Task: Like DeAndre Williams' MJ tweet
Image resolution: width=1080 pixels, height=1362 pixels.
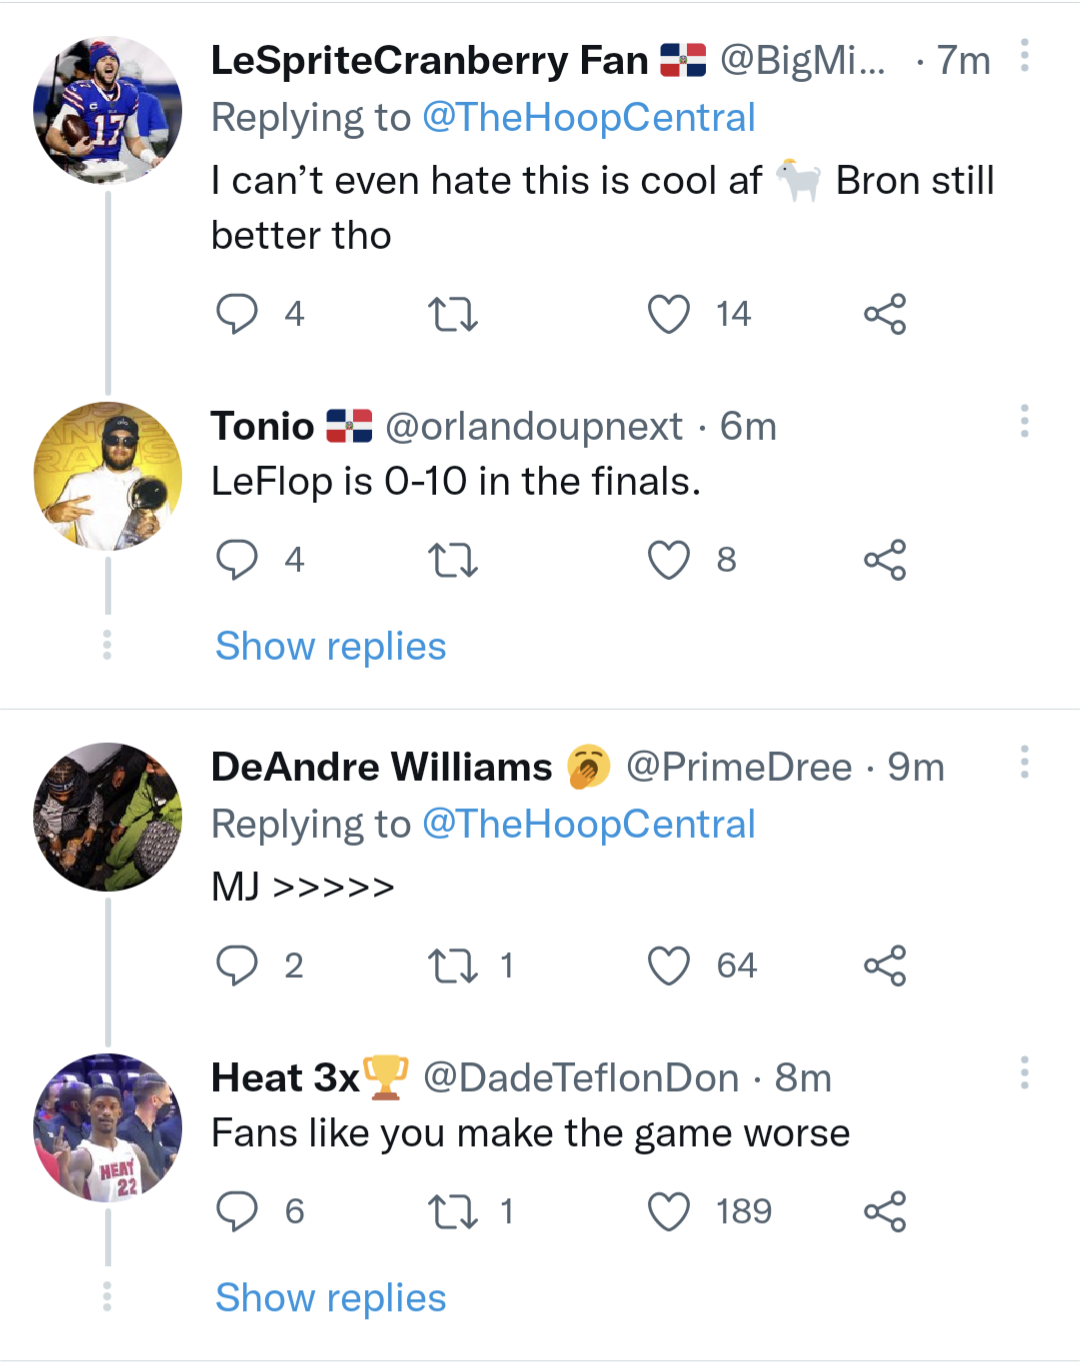Action: pyautogui.click(x=668, y=966)
